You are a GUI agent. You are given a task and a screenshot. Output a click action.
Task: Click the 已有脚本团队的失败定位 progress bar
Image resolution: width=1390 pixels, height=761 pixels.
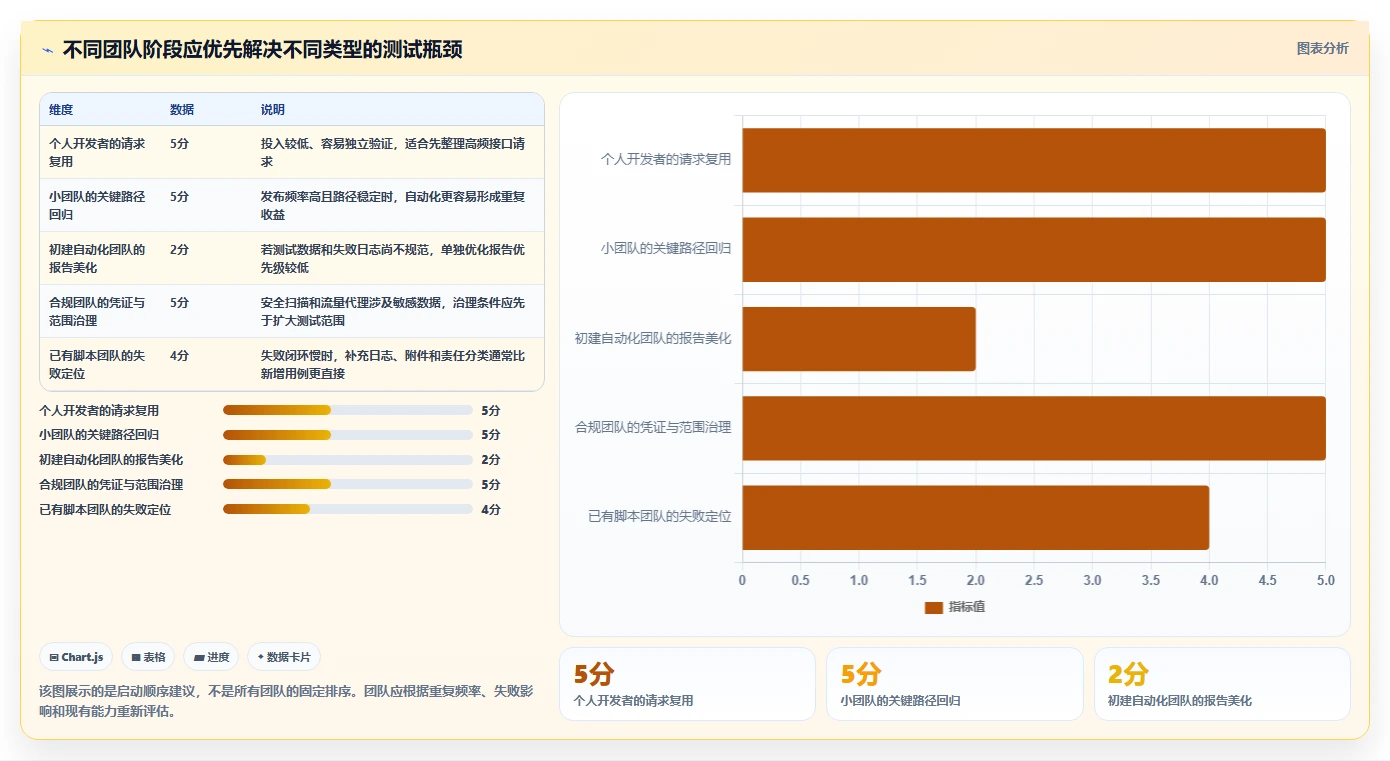[347, 509]
